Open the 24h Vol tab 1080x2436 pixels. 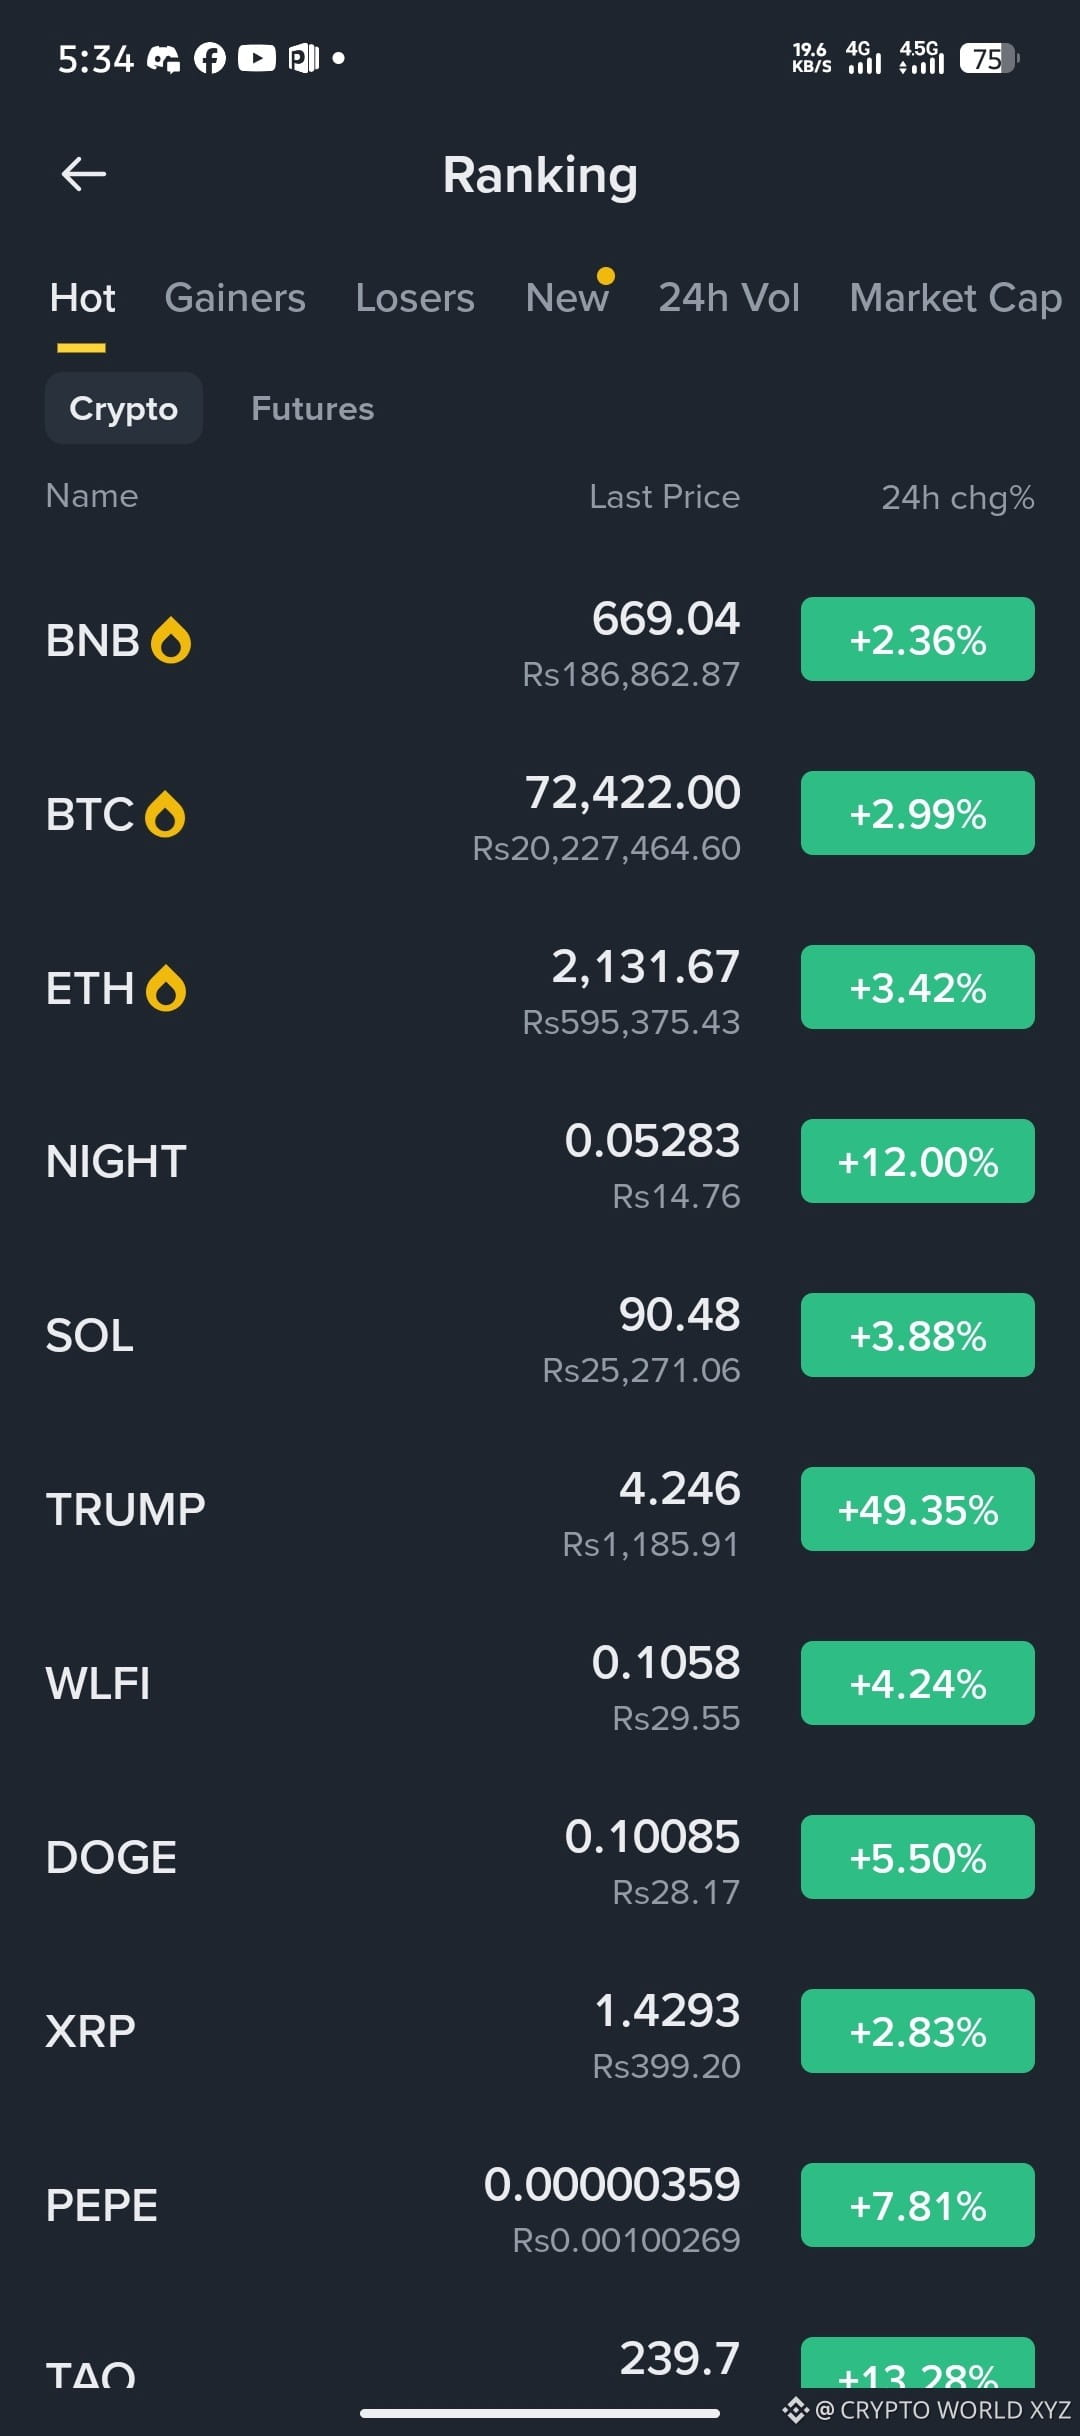[x=729, y=298]
